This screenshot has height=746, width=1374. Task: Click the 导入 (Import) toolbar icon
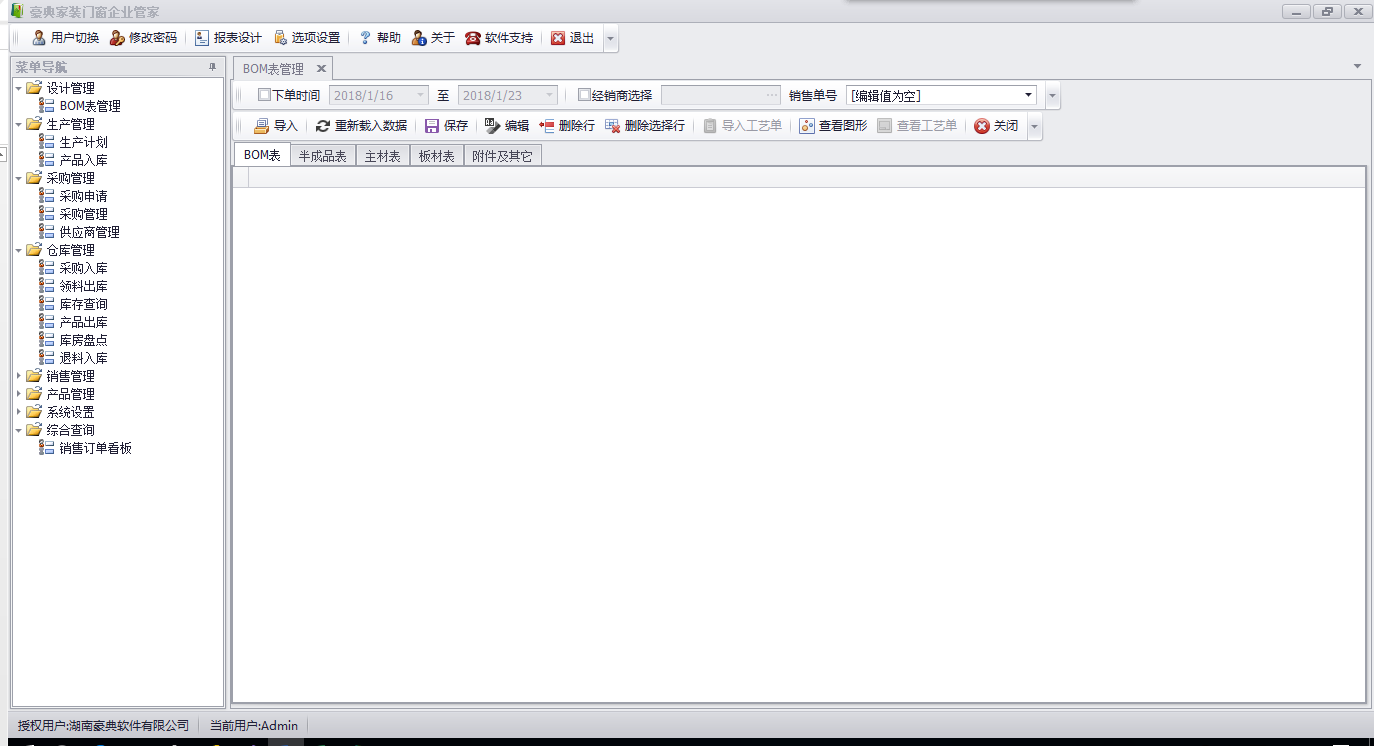tap(262, 126)
